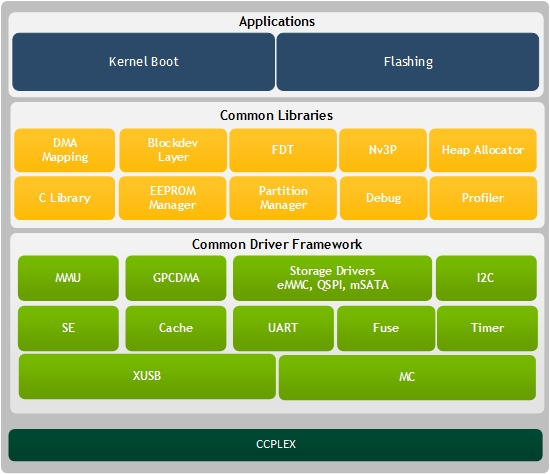The height and width of the screenshot is (474, 550).
Task: Select the XUSB driver block
Action: point(147,376)
